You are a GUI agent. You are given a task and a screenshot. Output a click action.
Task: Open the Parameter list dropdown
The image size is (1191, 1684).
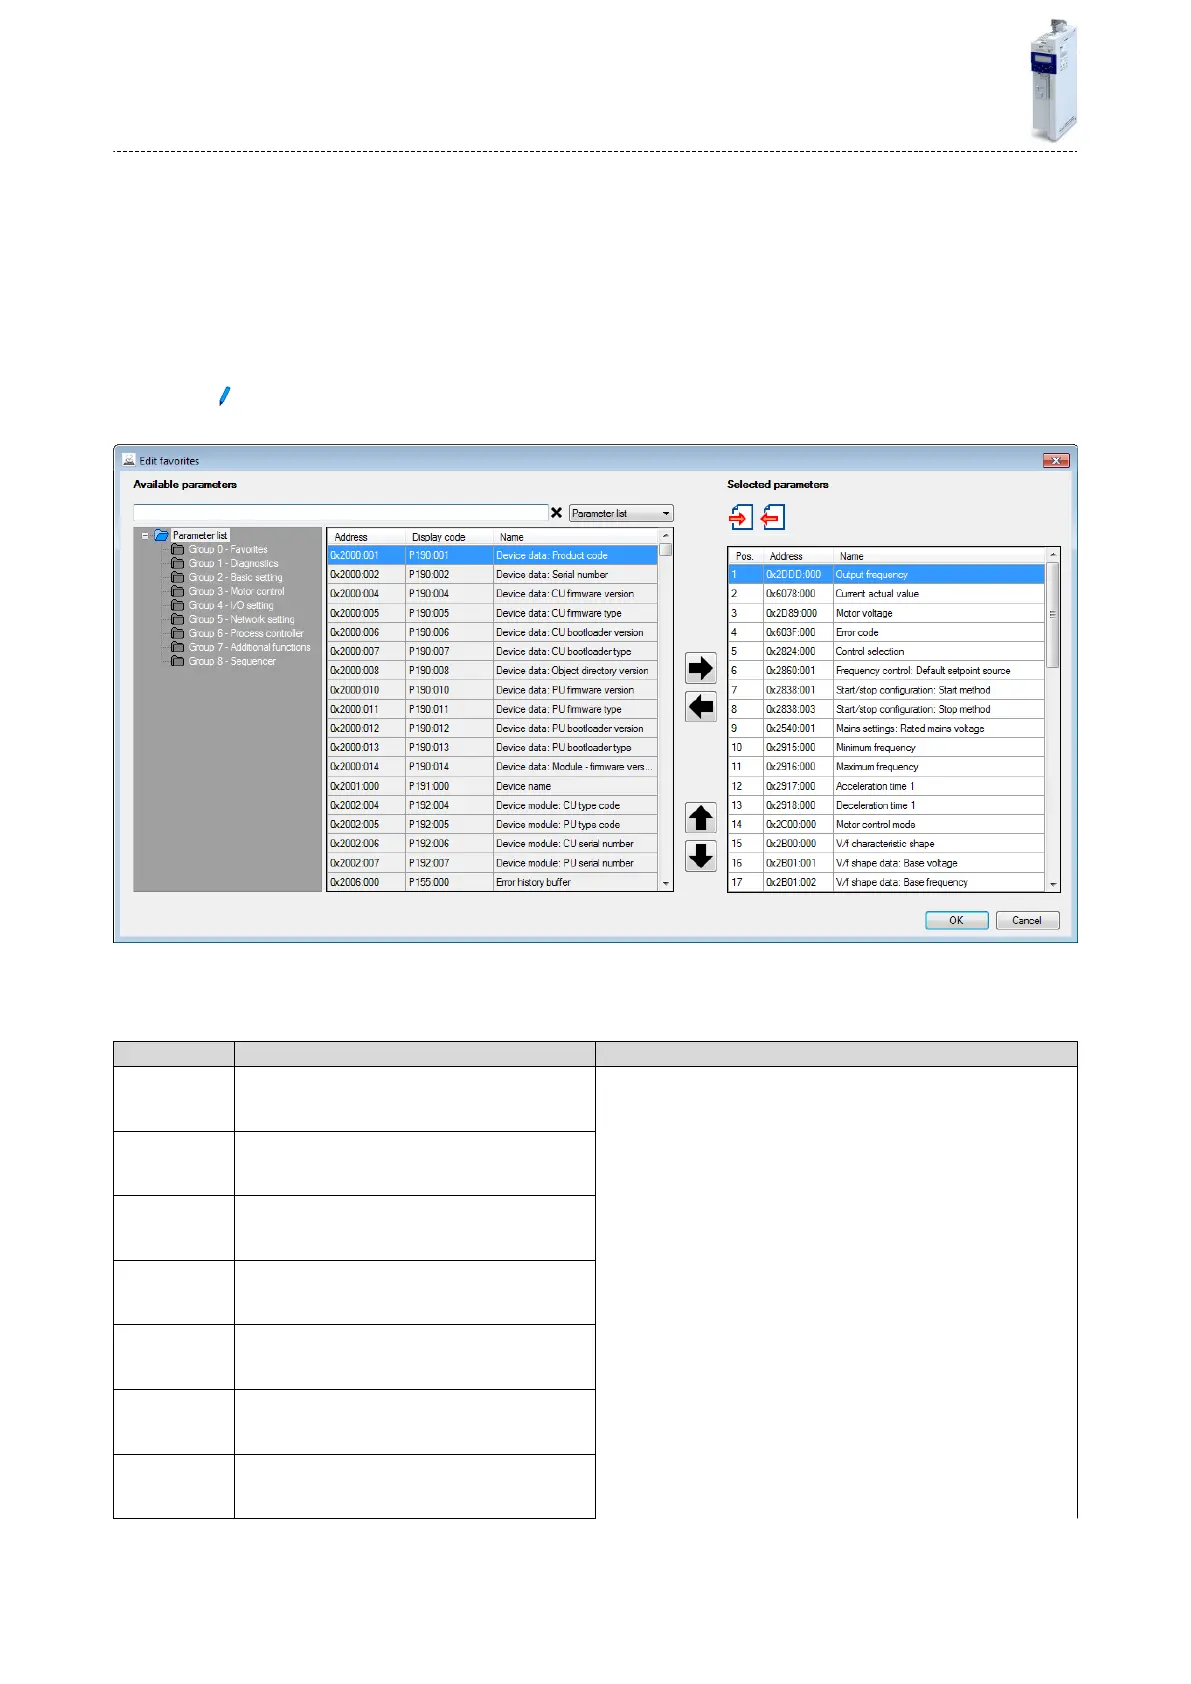coord(621,513)
